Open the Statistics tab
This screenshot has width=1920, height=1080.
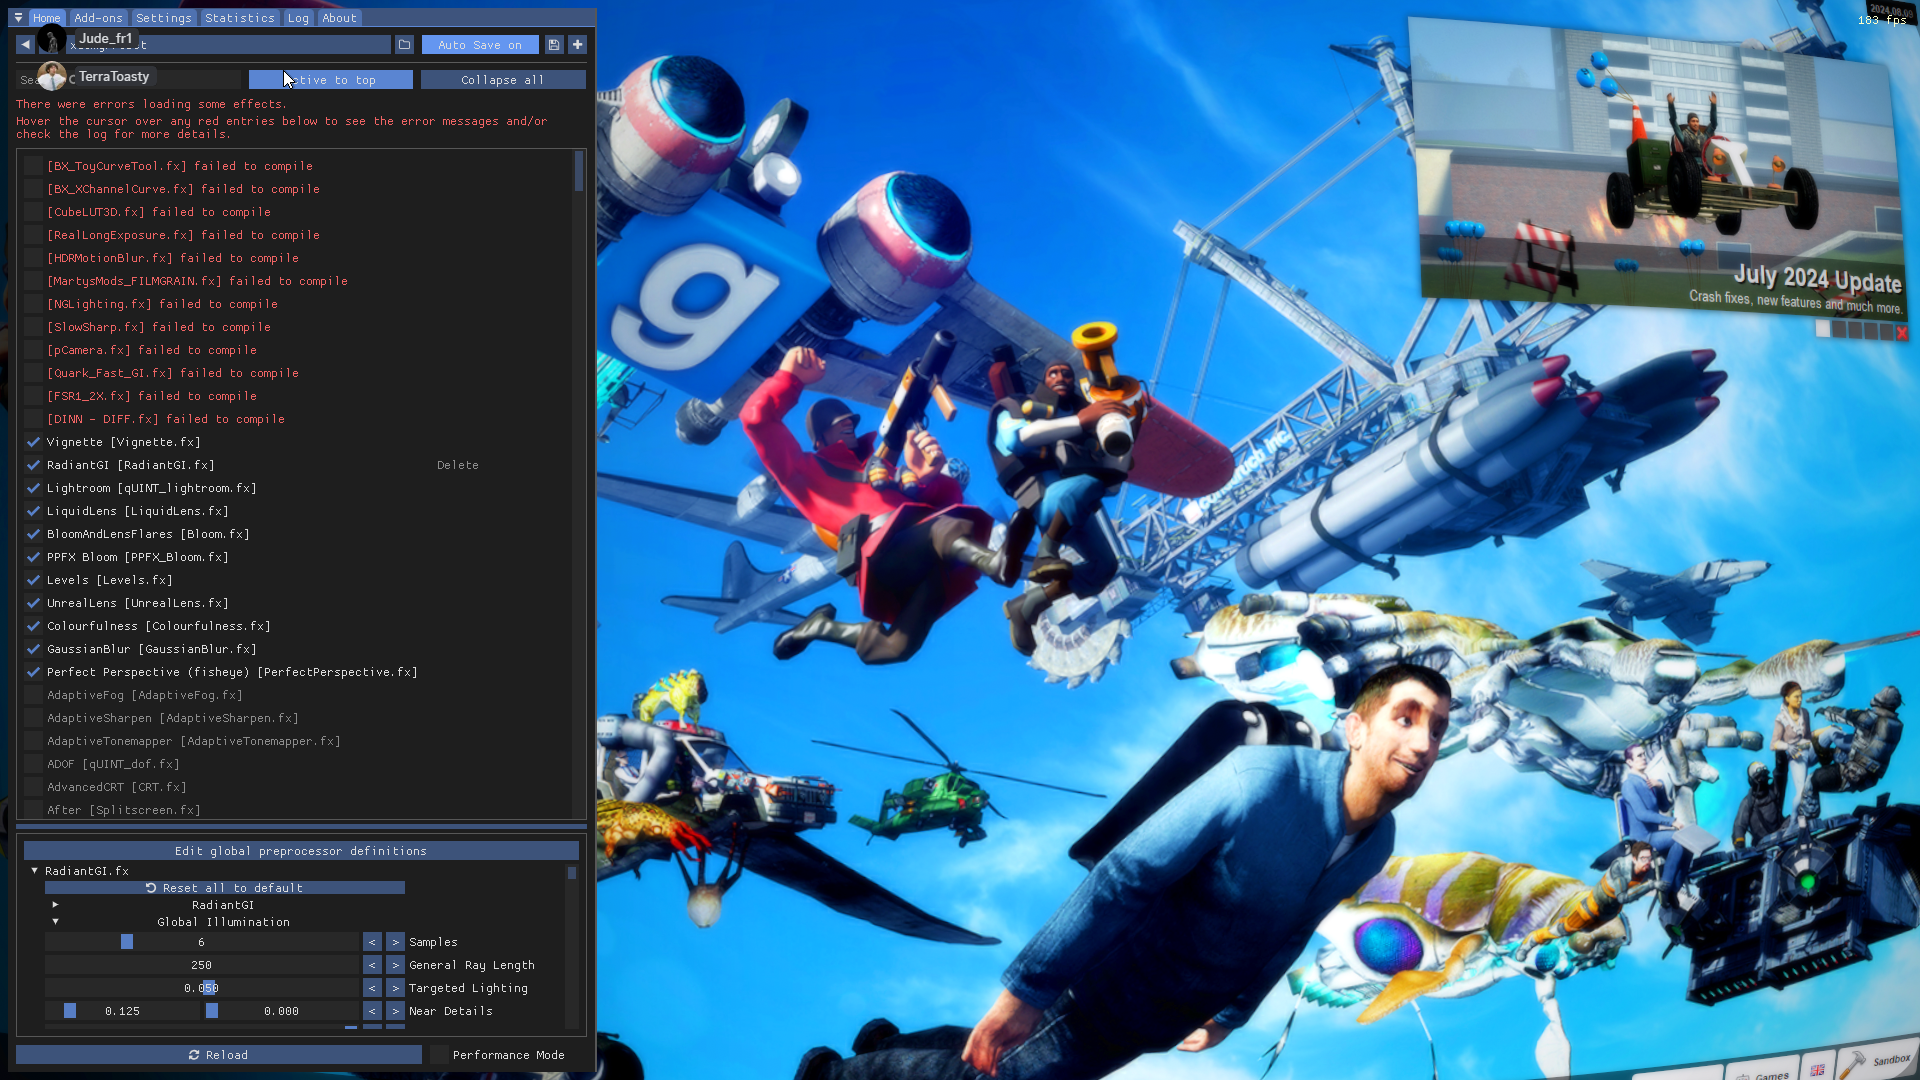(239, 18)
